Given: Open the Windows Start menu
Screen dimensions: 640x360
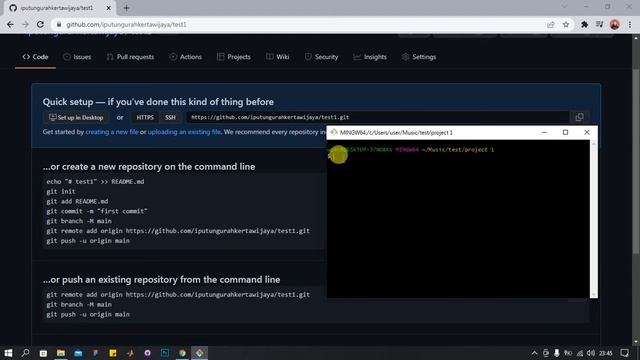Looking at the screenshot, I should point(8,353).
